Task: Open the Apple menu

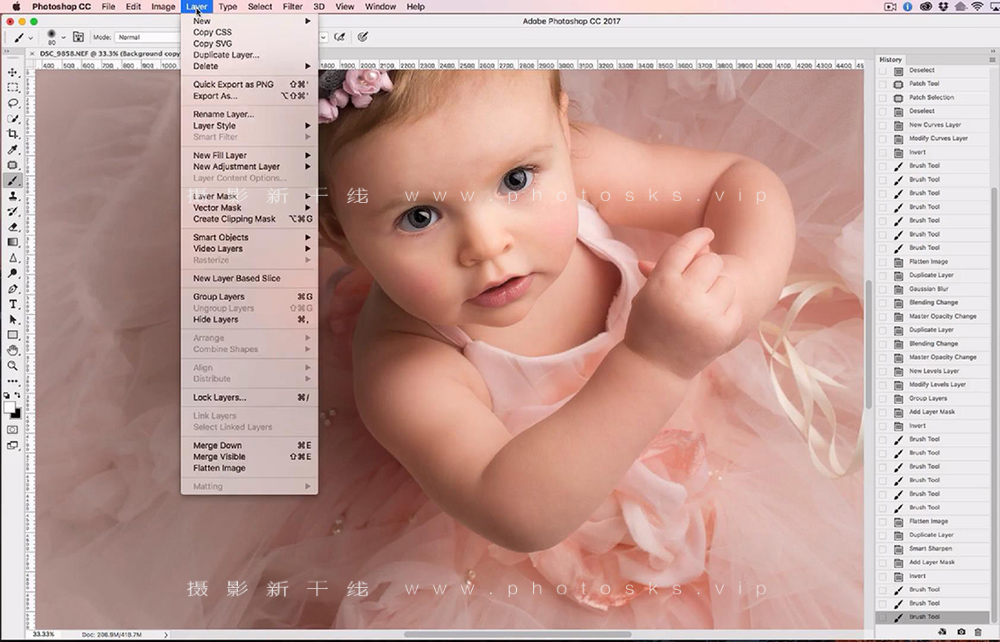Action: pos(15,6)
